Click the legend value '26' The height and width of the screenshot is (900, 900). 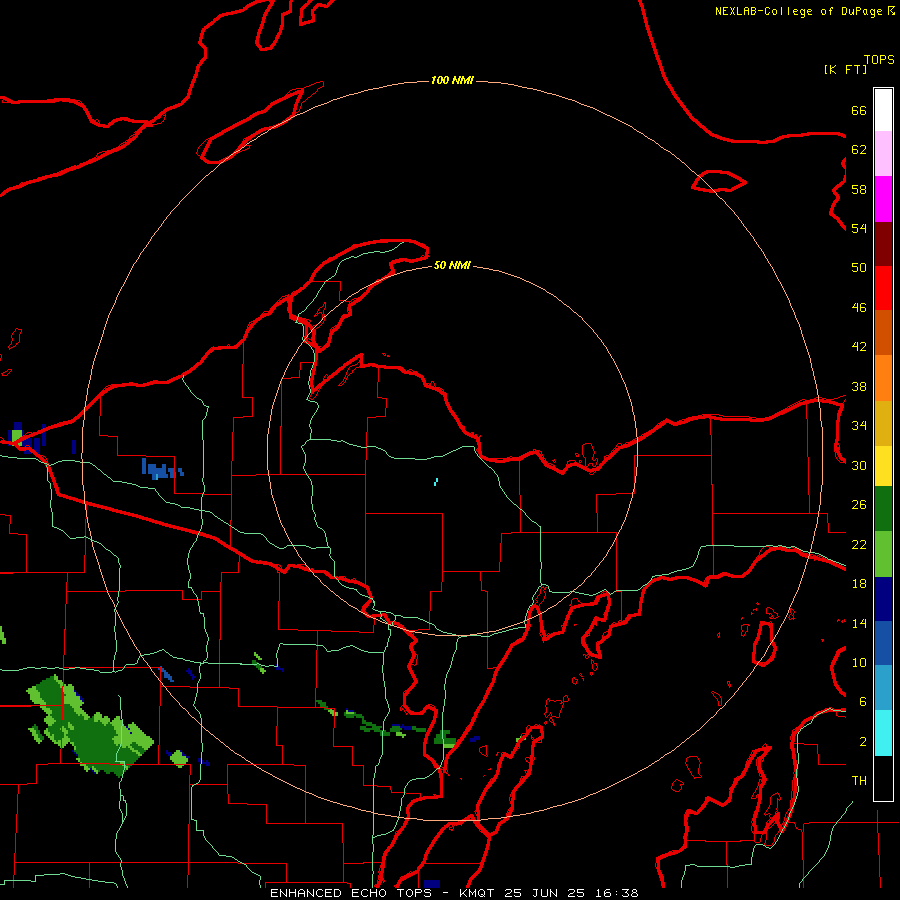[859, 505]
